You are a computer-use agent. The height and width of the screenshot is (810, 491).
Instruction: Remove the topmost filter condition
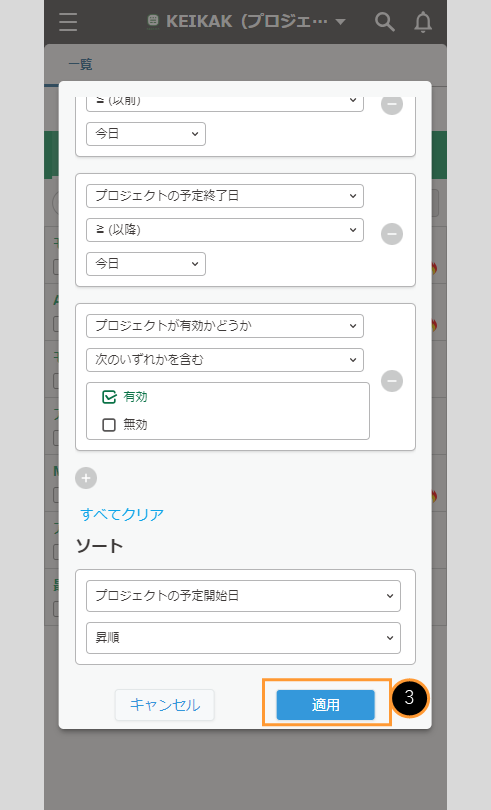click(392, 104)
